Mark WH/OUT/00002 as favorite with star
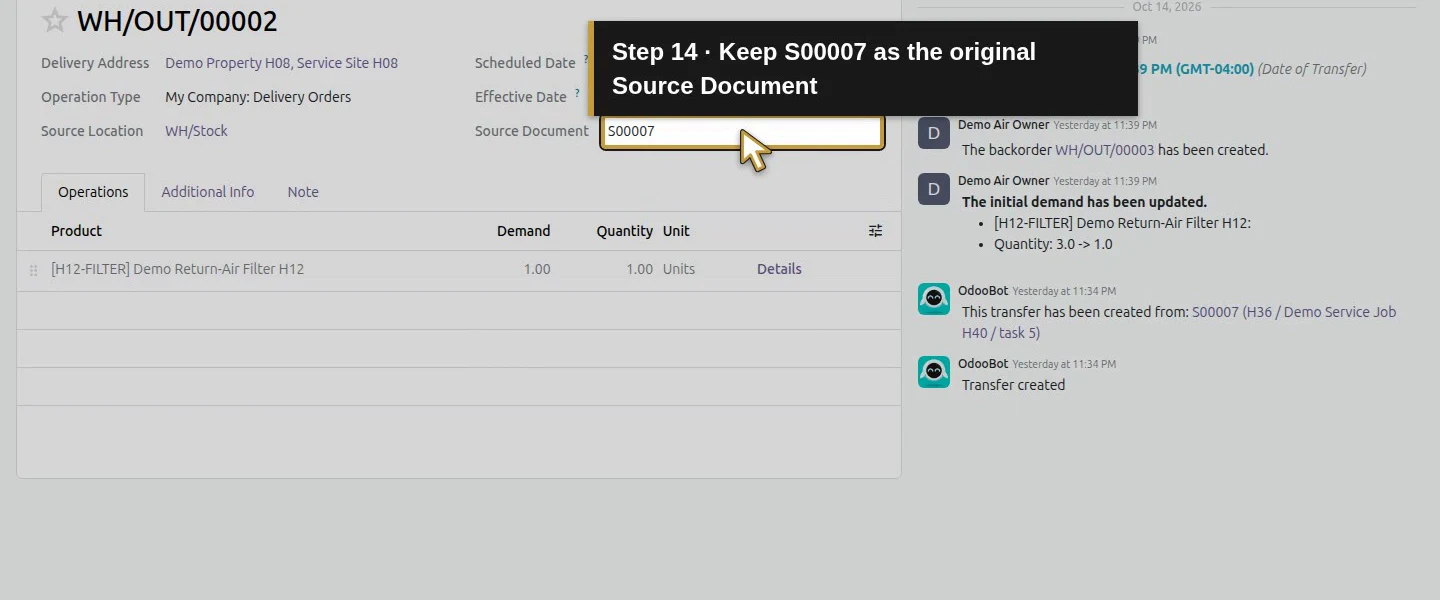Screen dimensions: 1440x600 pyautogui.click(x=55, y=21)
